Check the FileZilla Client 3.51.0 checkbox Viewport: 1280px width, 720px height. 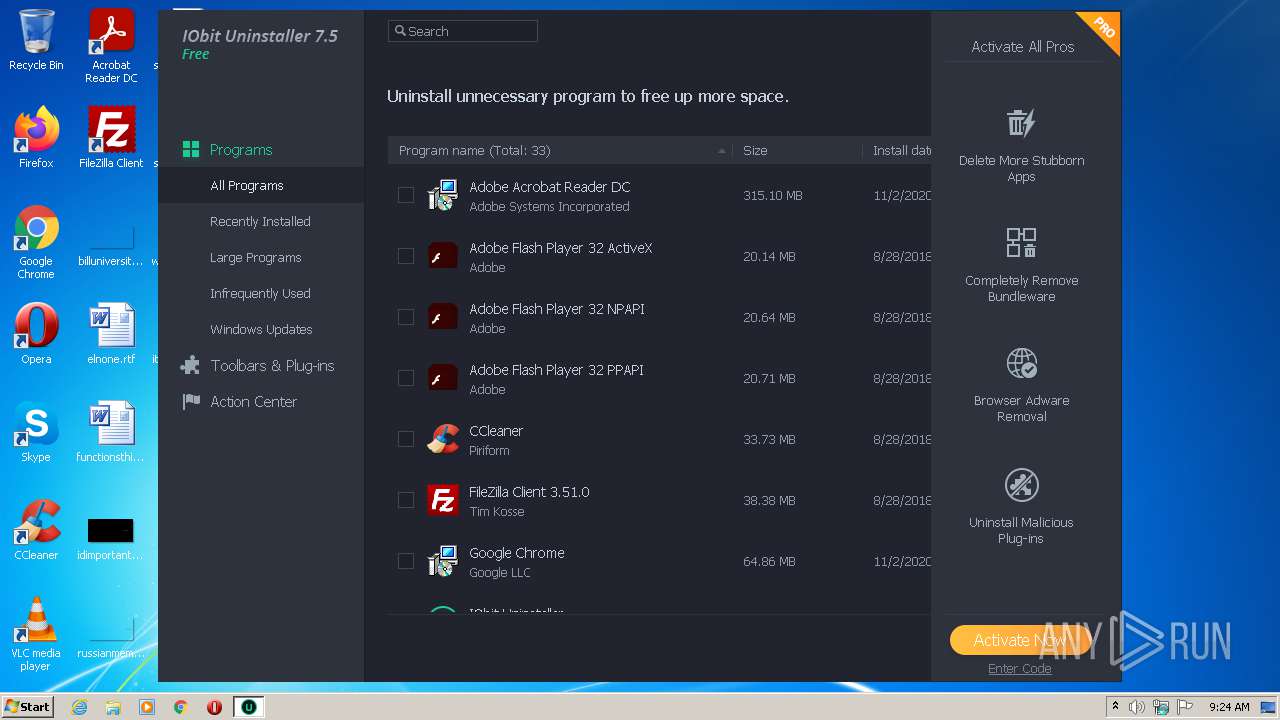point(406,500)
